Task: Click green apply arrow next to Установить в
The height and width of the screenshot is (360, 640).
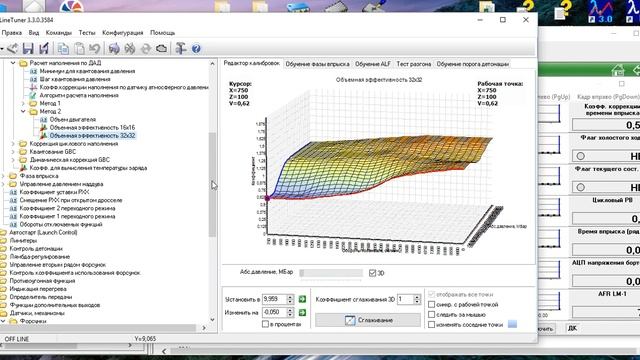Action: coord(302,299)
